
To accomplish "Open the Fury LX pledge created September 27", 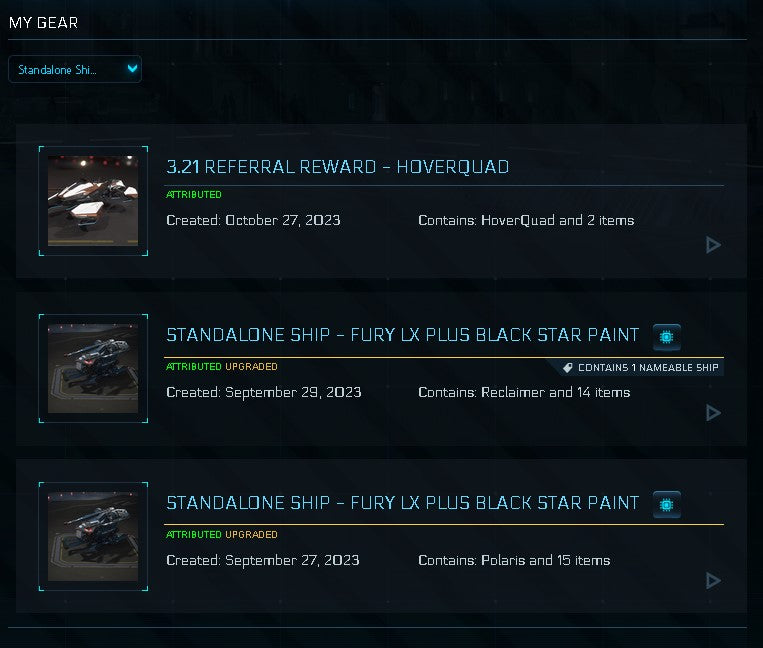I will [x=402, y=503].
